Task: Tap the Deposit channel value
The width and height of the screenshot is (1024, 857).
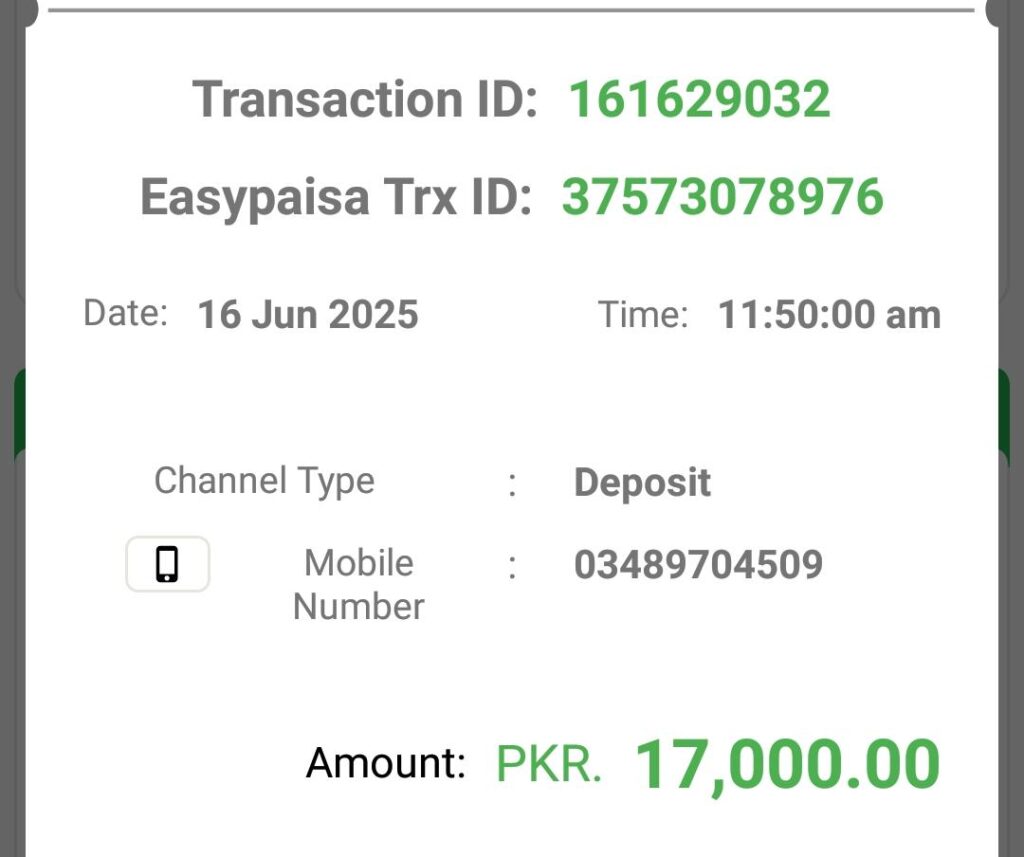Action: tap(642, 483)
